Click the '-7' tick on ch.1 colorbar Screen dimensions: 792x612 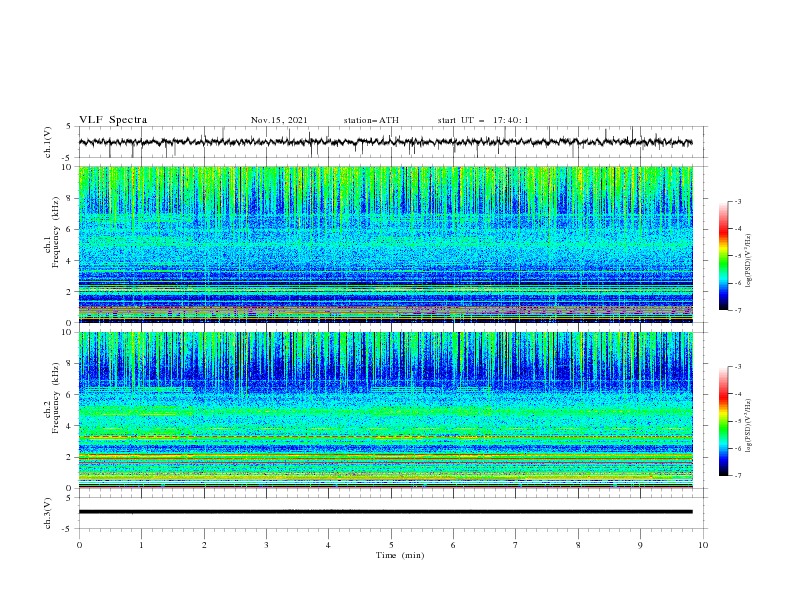(737, 310)
